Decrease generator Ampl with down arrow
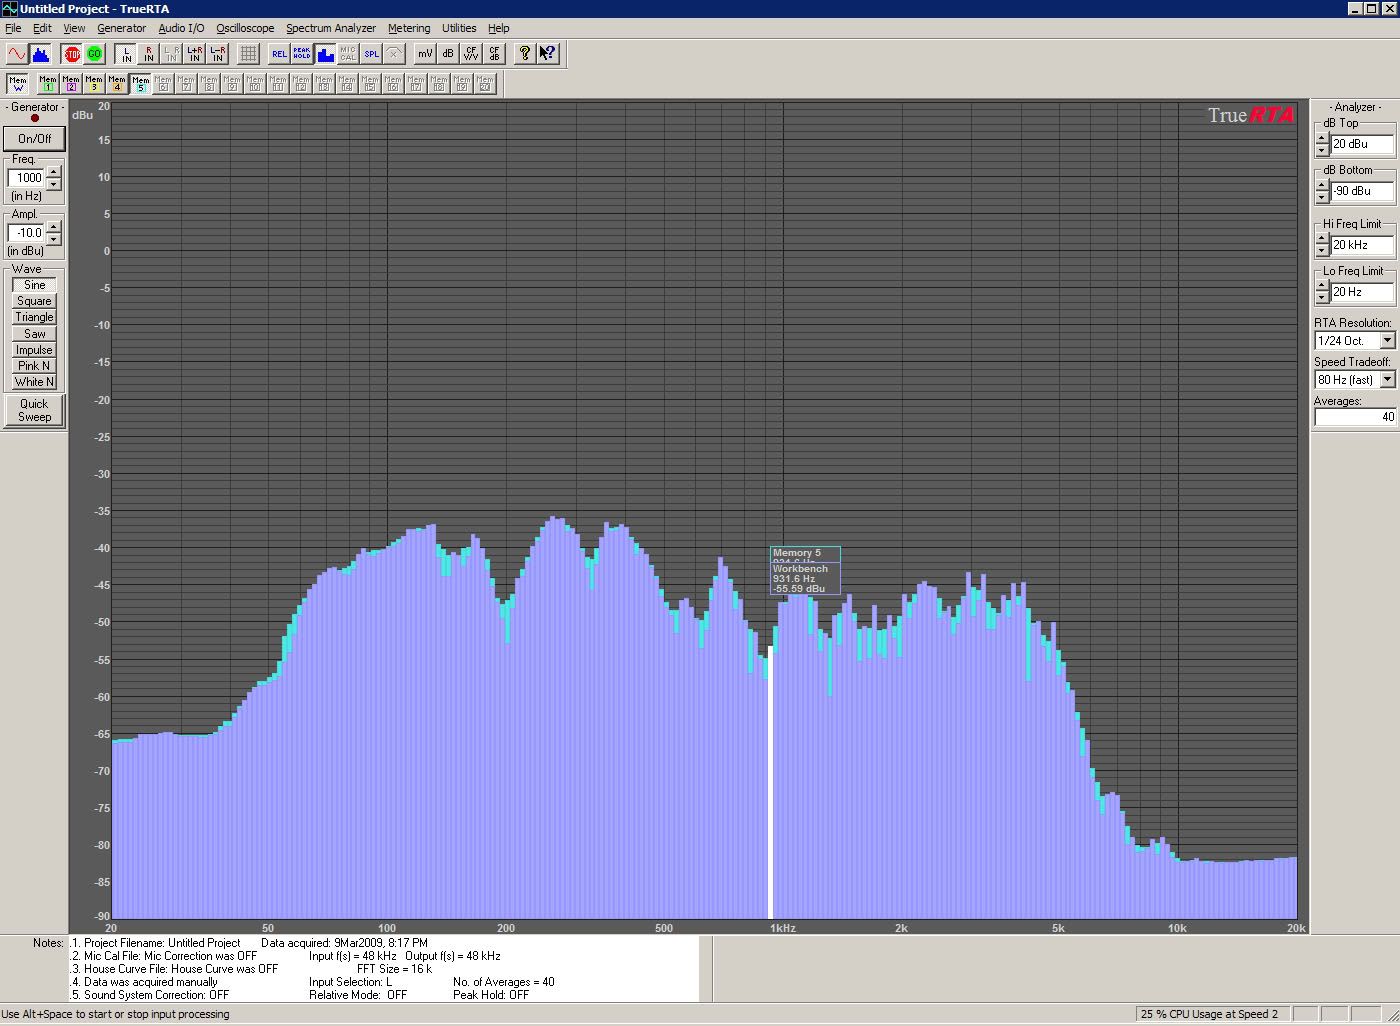1400x1026 pixels. [54, 239]
